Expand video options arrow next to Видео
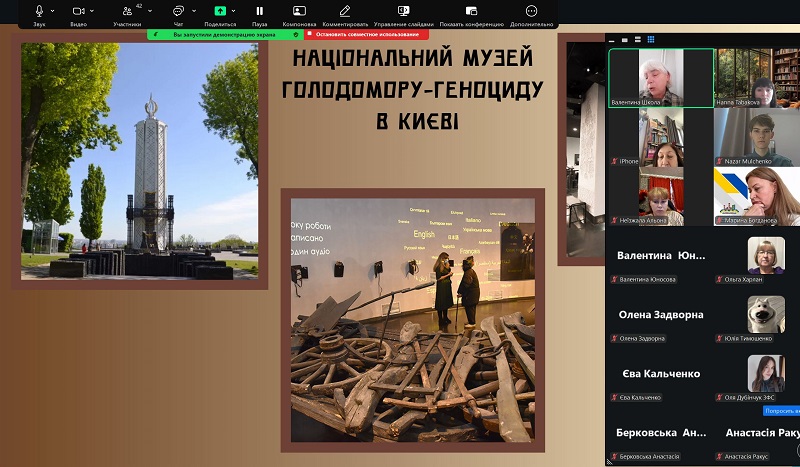 point(94,11)
